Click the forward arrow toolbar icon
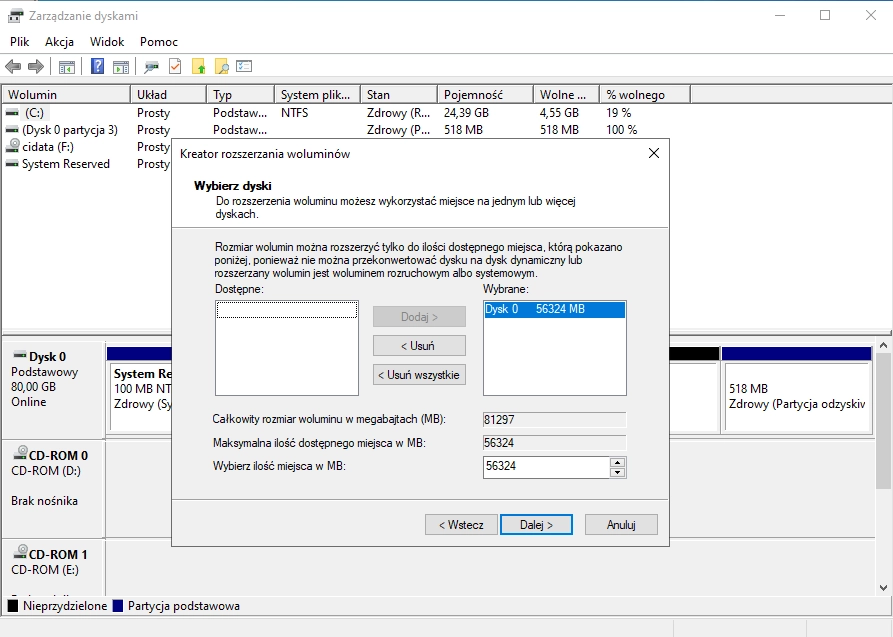The image size is (893, 637). tap(36, 67)
